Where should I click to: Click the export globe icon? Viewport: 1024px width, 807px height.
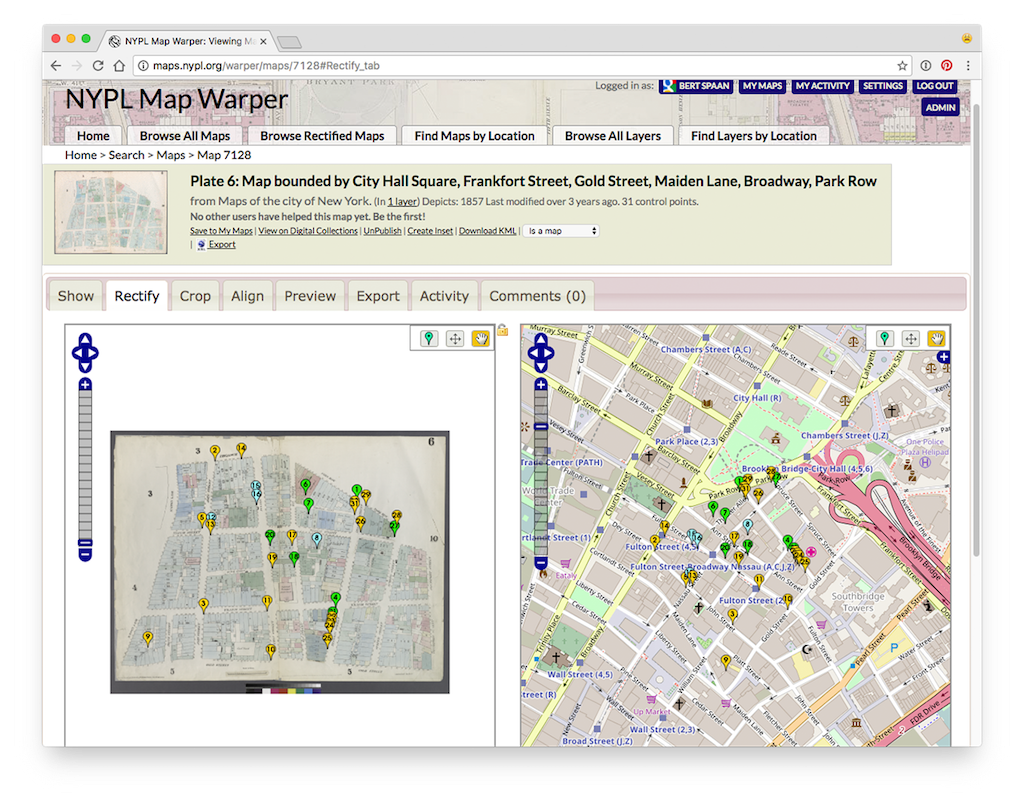(x=201, y=244)
